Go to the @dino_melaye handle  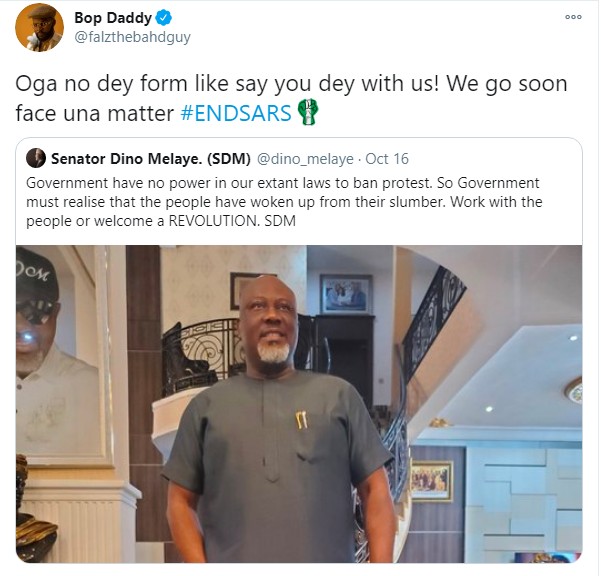(305, 159)
